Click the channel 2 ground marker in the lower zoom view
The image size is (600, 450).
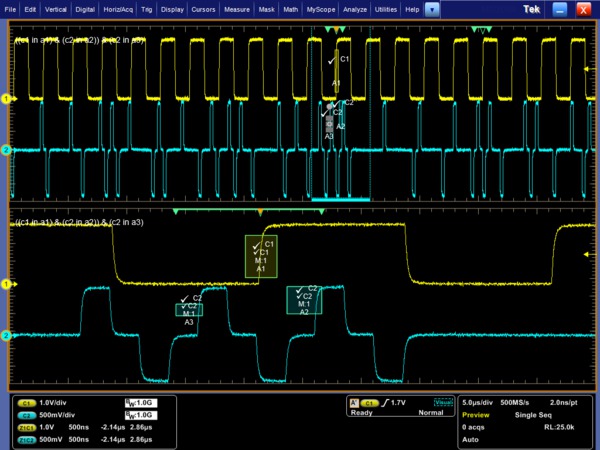pos(5,336)
